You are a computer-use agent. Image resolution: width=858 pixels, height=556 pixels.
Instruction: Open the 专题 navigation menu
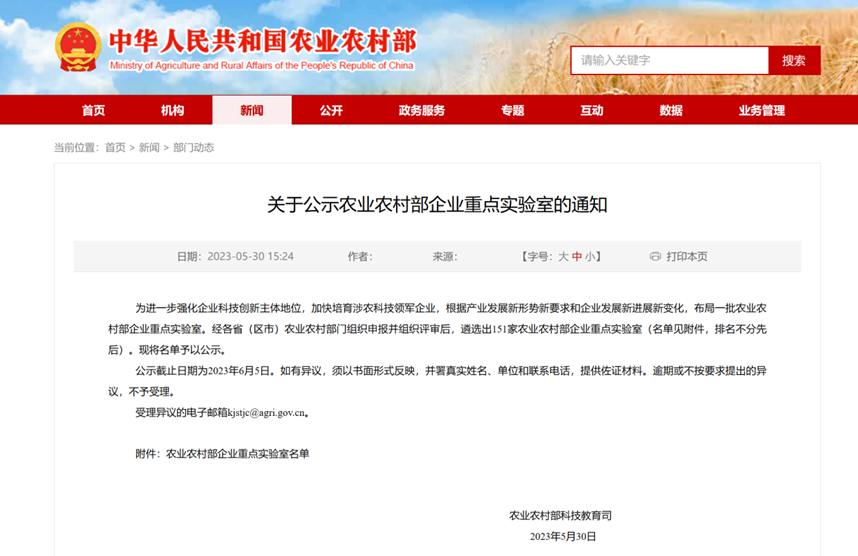coord(513,111)
